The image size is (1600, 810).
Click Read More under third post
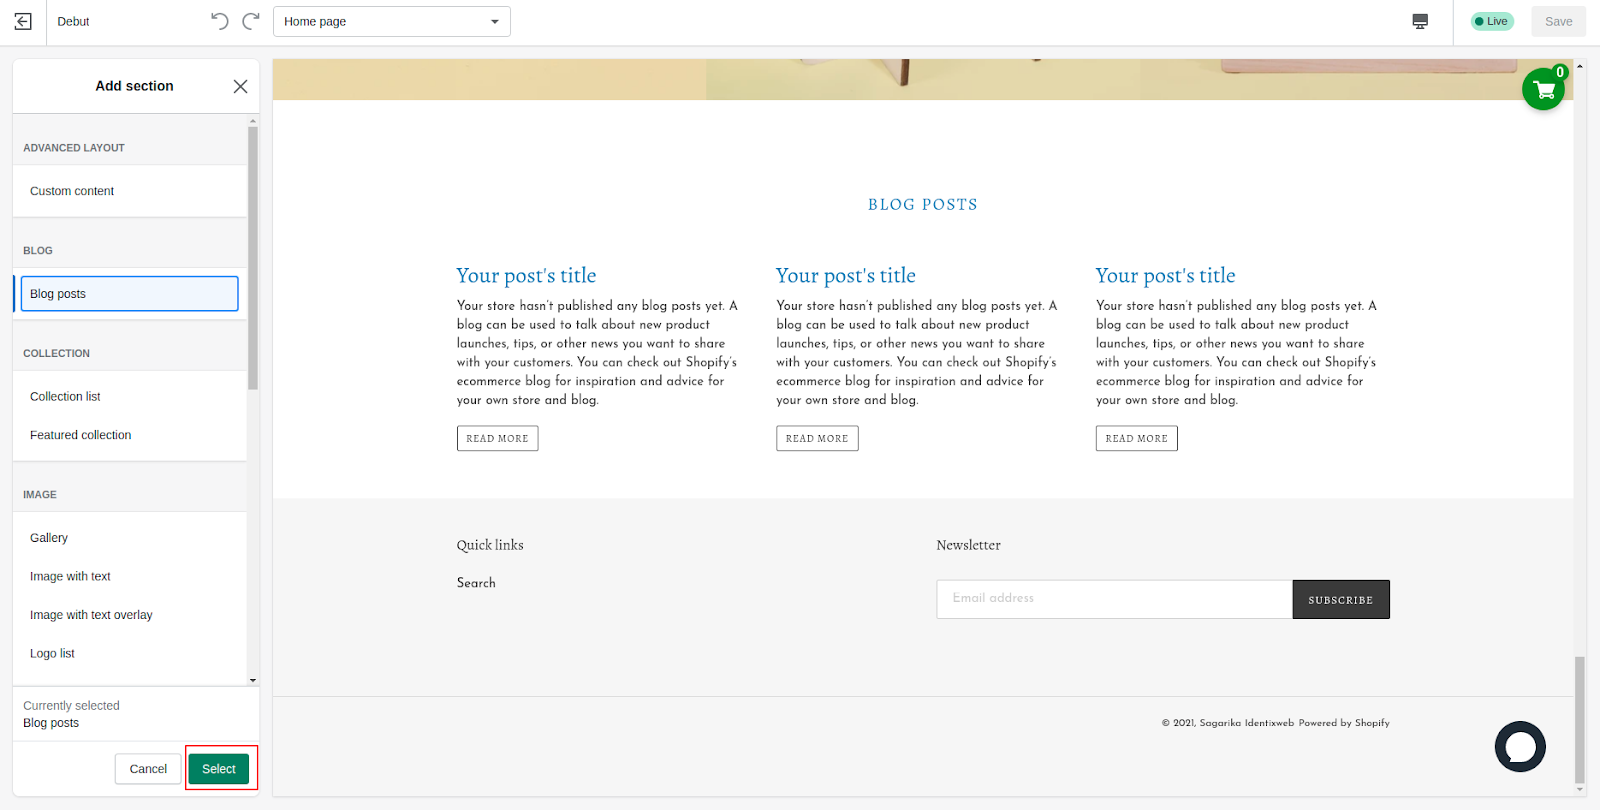pyautogui.click(x=1136, y=438)
